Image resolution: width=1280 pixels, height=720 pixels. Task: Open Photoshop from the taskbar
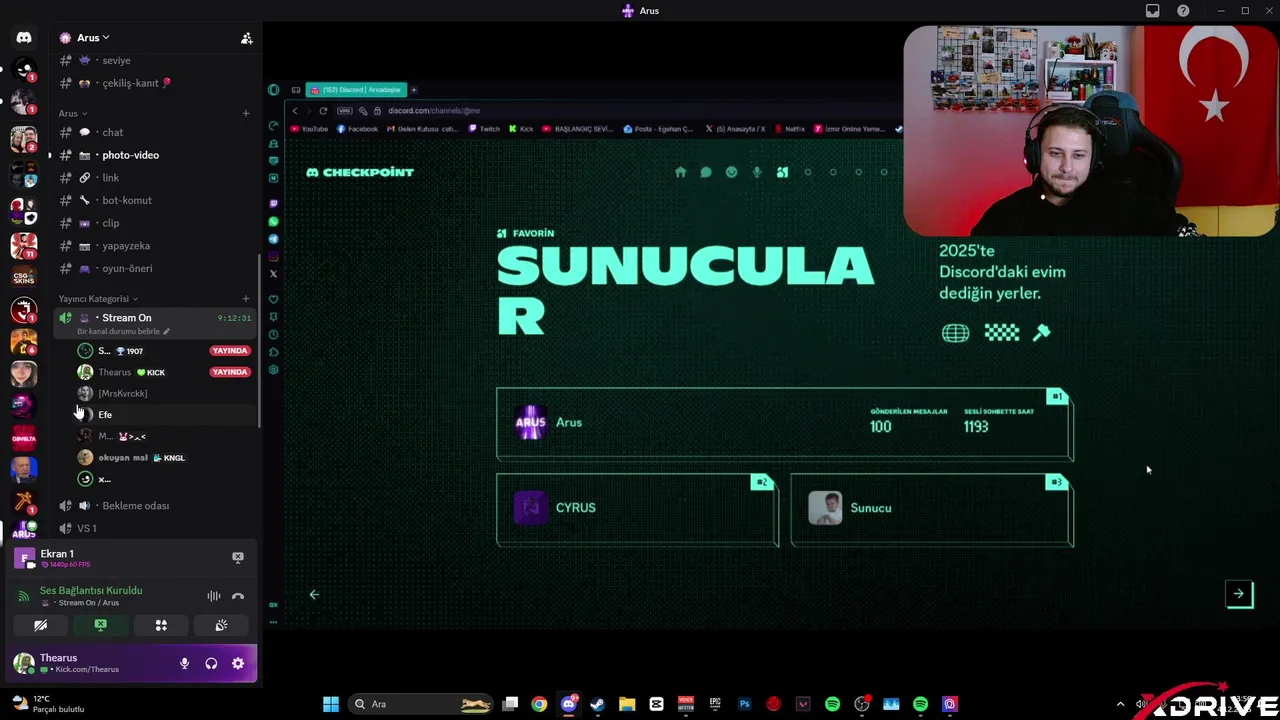744,704
